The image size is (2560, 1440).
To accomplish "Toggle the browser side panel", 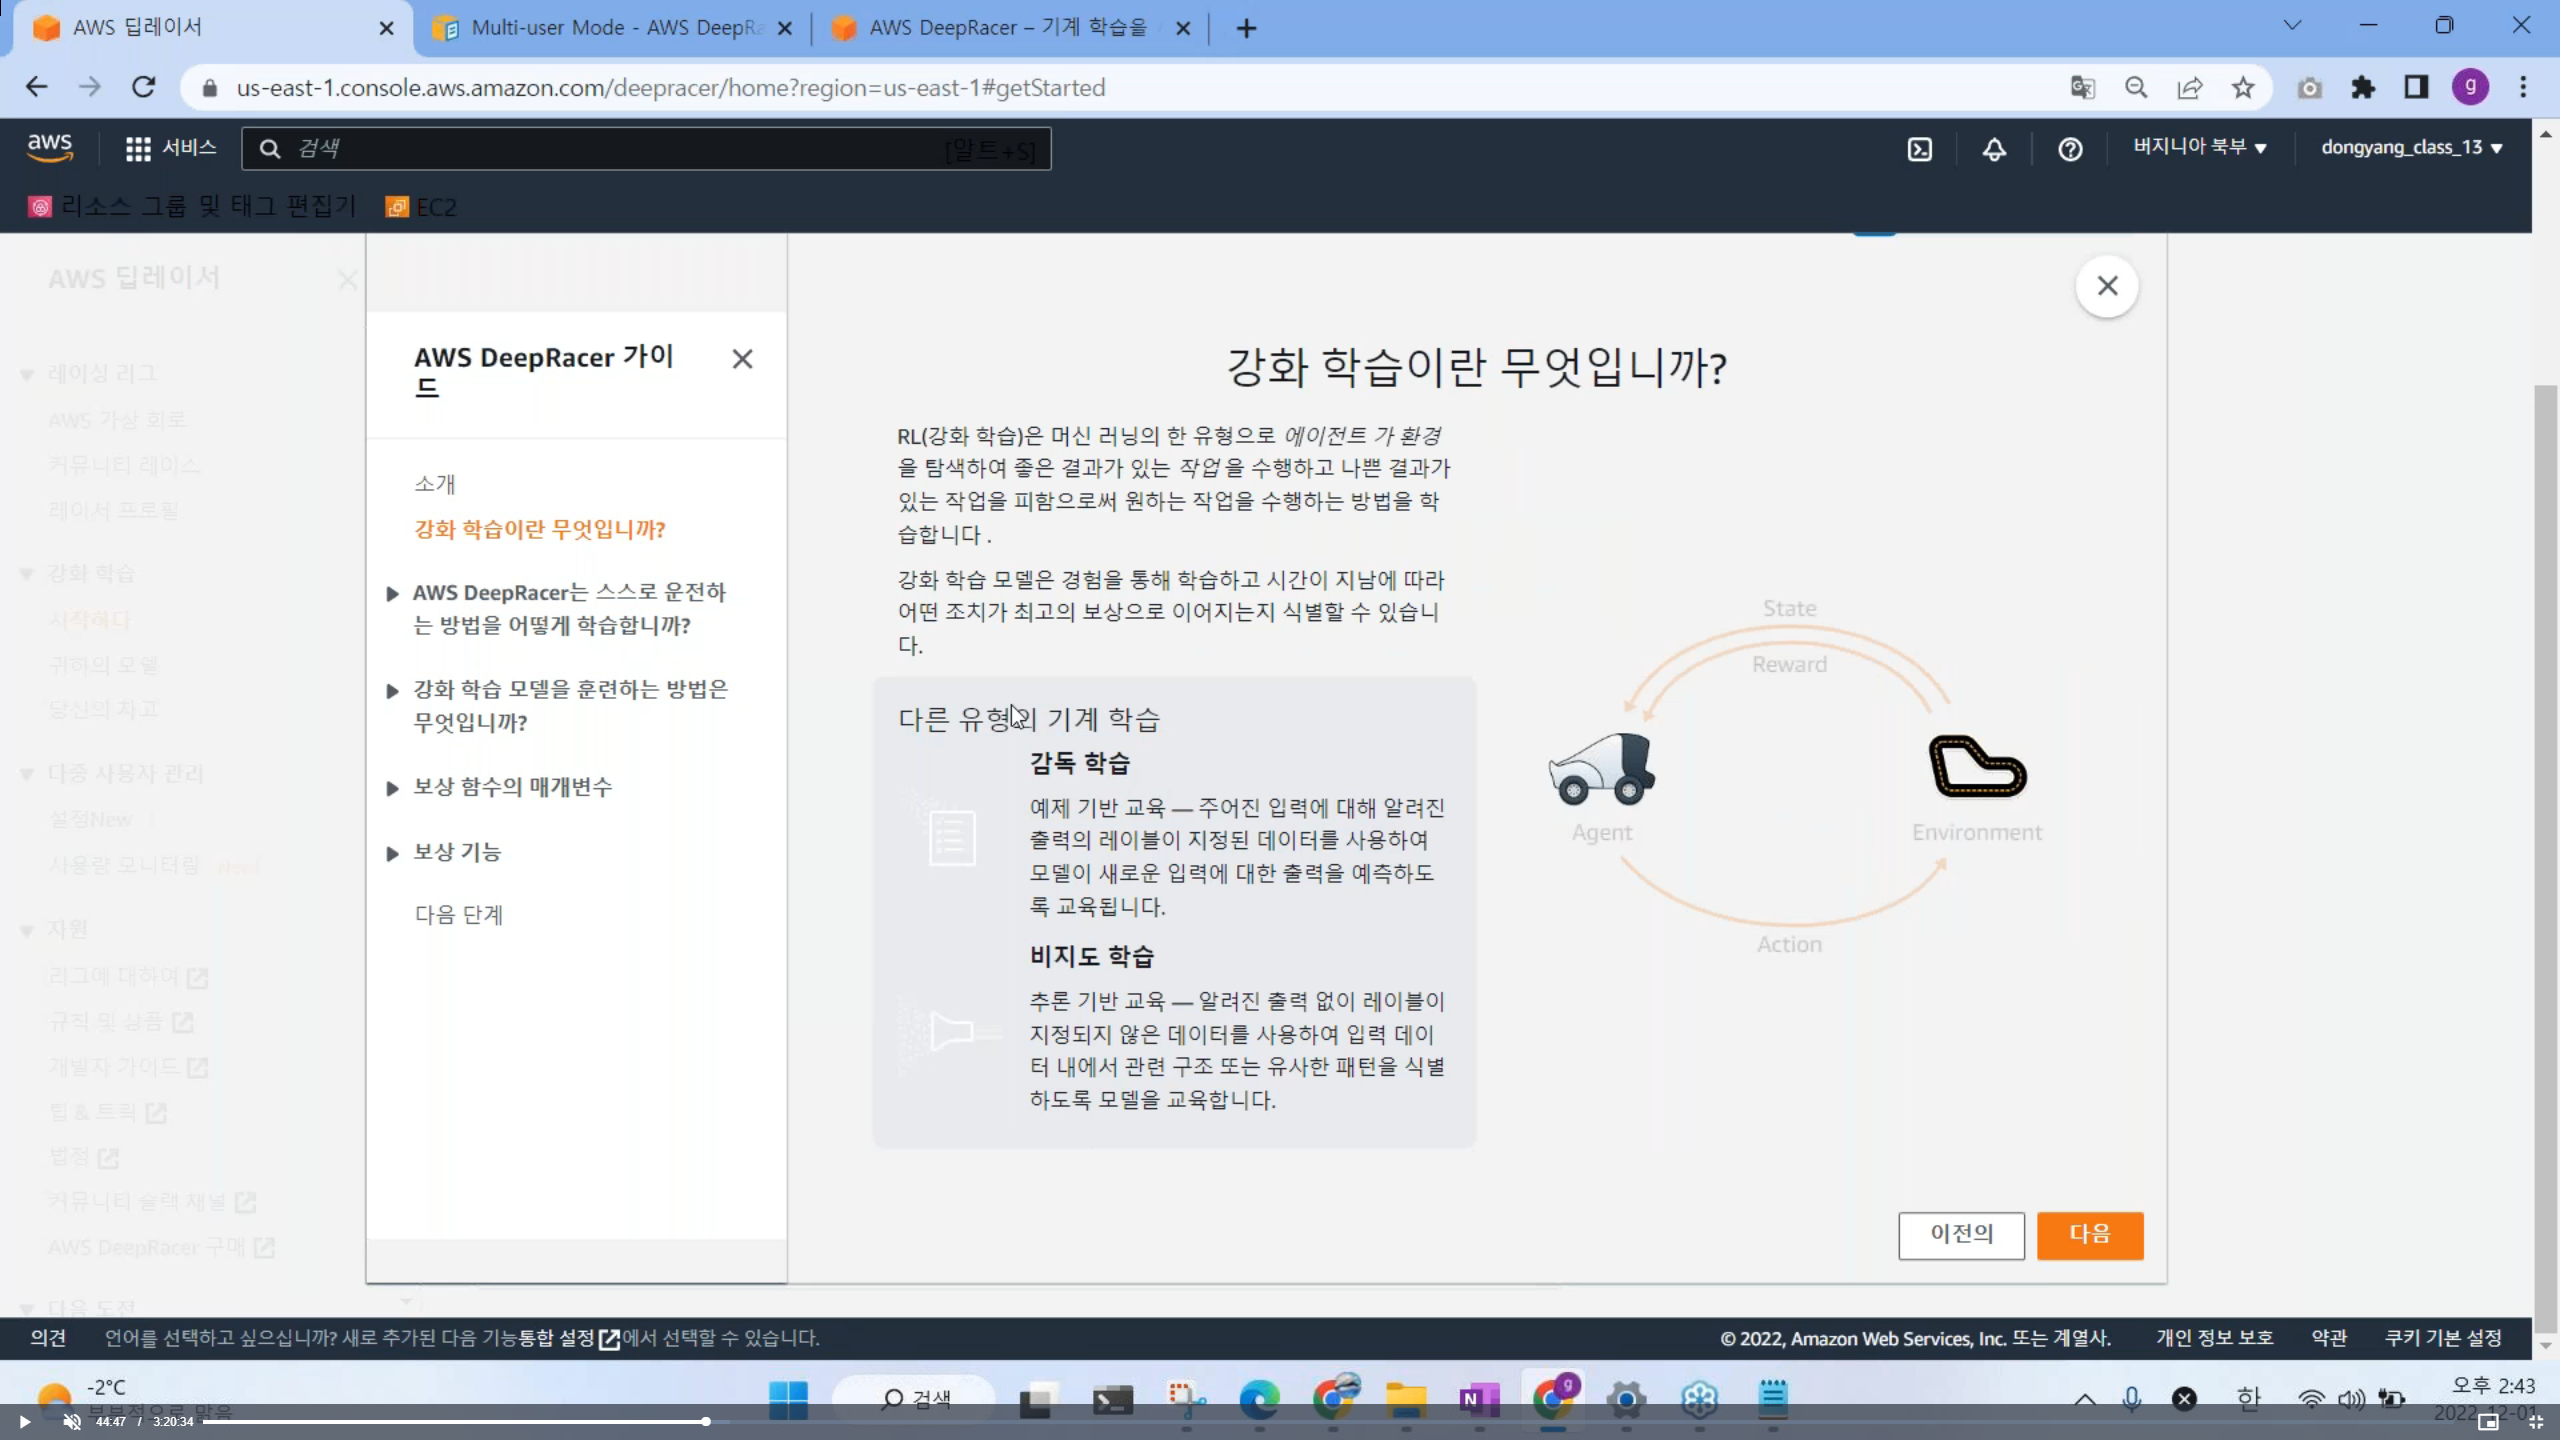I will pyautogui.click(x=2416, y=88).
